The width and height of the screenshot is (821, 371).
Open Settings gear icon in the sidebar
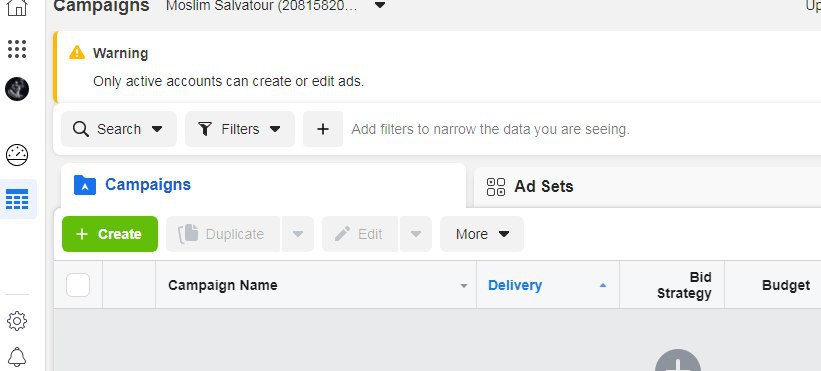tap(17, 321)
